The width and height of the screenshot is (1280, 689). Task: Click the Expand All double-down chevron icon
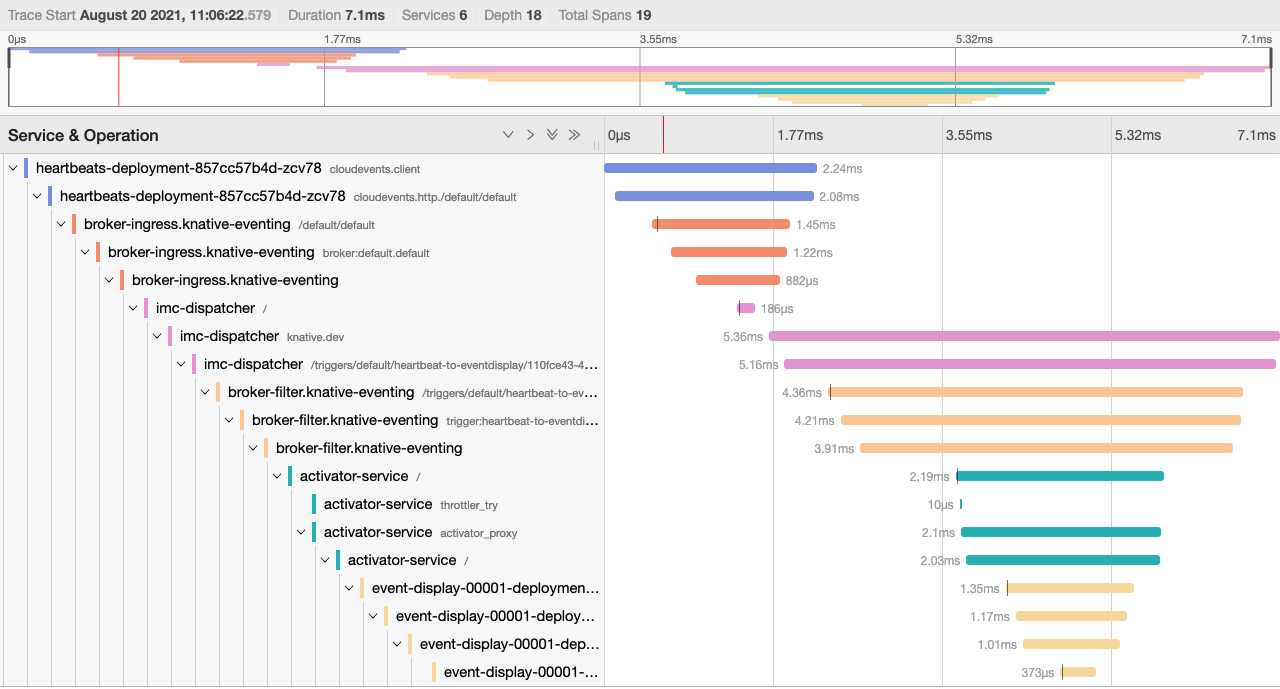(552, 135)
